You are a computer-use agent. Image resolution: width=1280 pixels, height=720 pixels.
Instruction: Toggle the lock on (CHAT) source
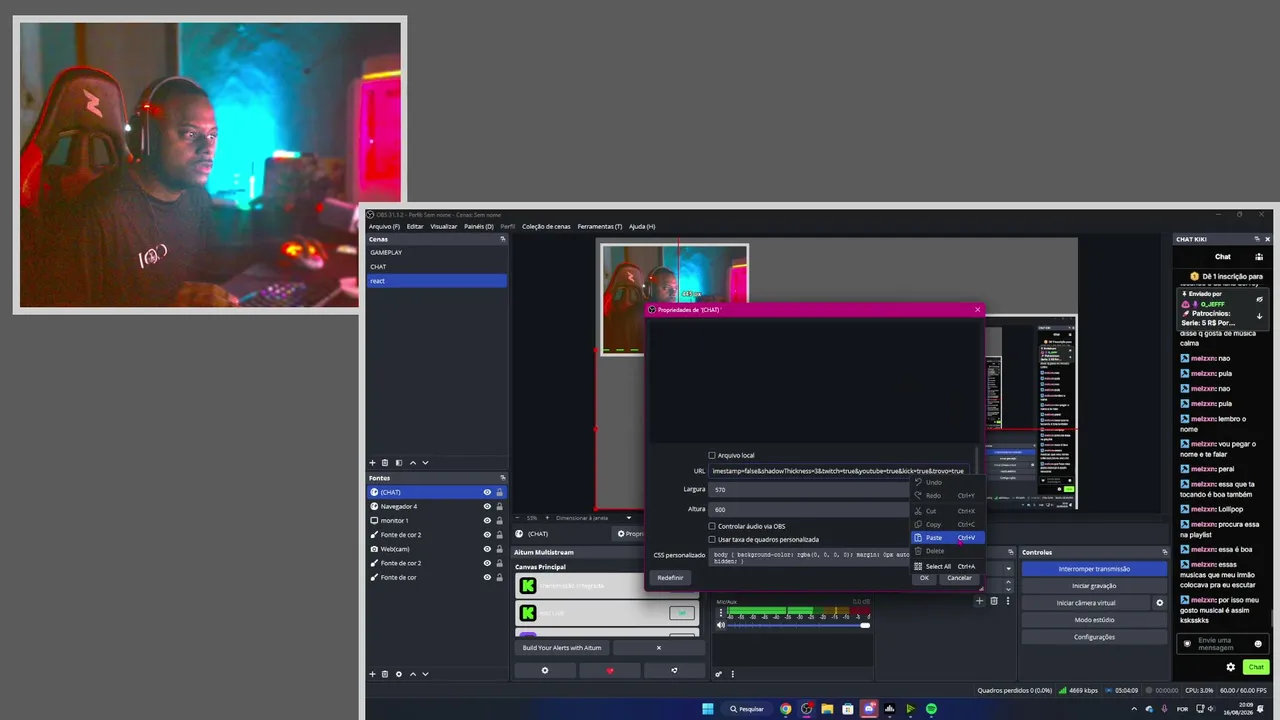click(x=500, y=492)
